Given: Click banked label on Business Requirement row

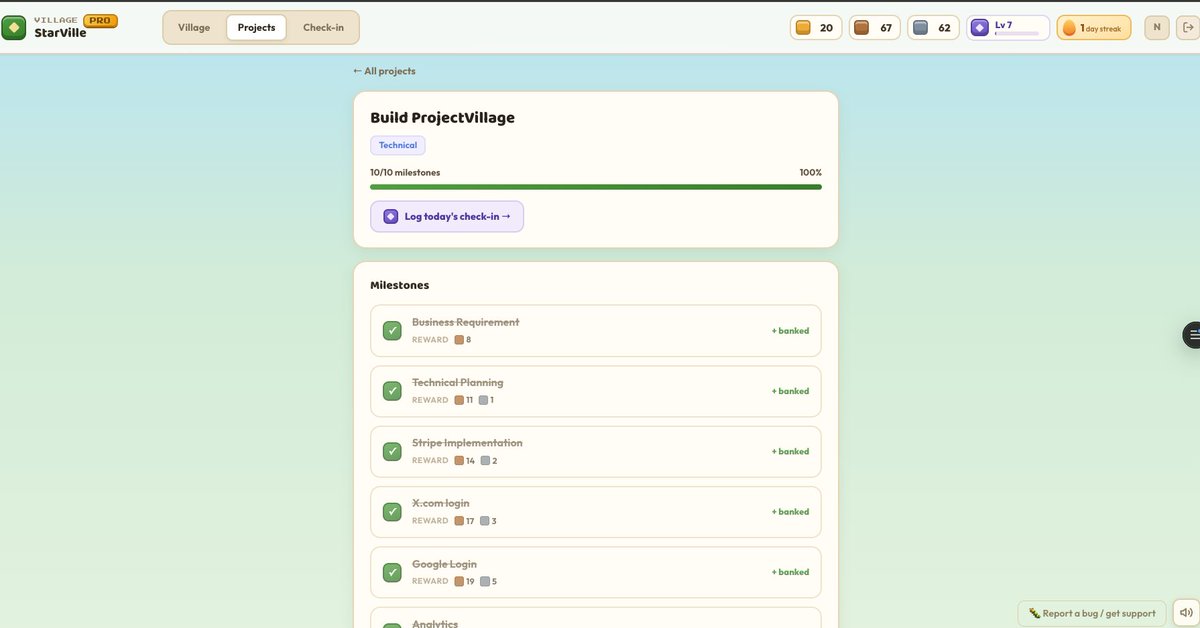Looking at the screenshot, I should tap(790, 331).
